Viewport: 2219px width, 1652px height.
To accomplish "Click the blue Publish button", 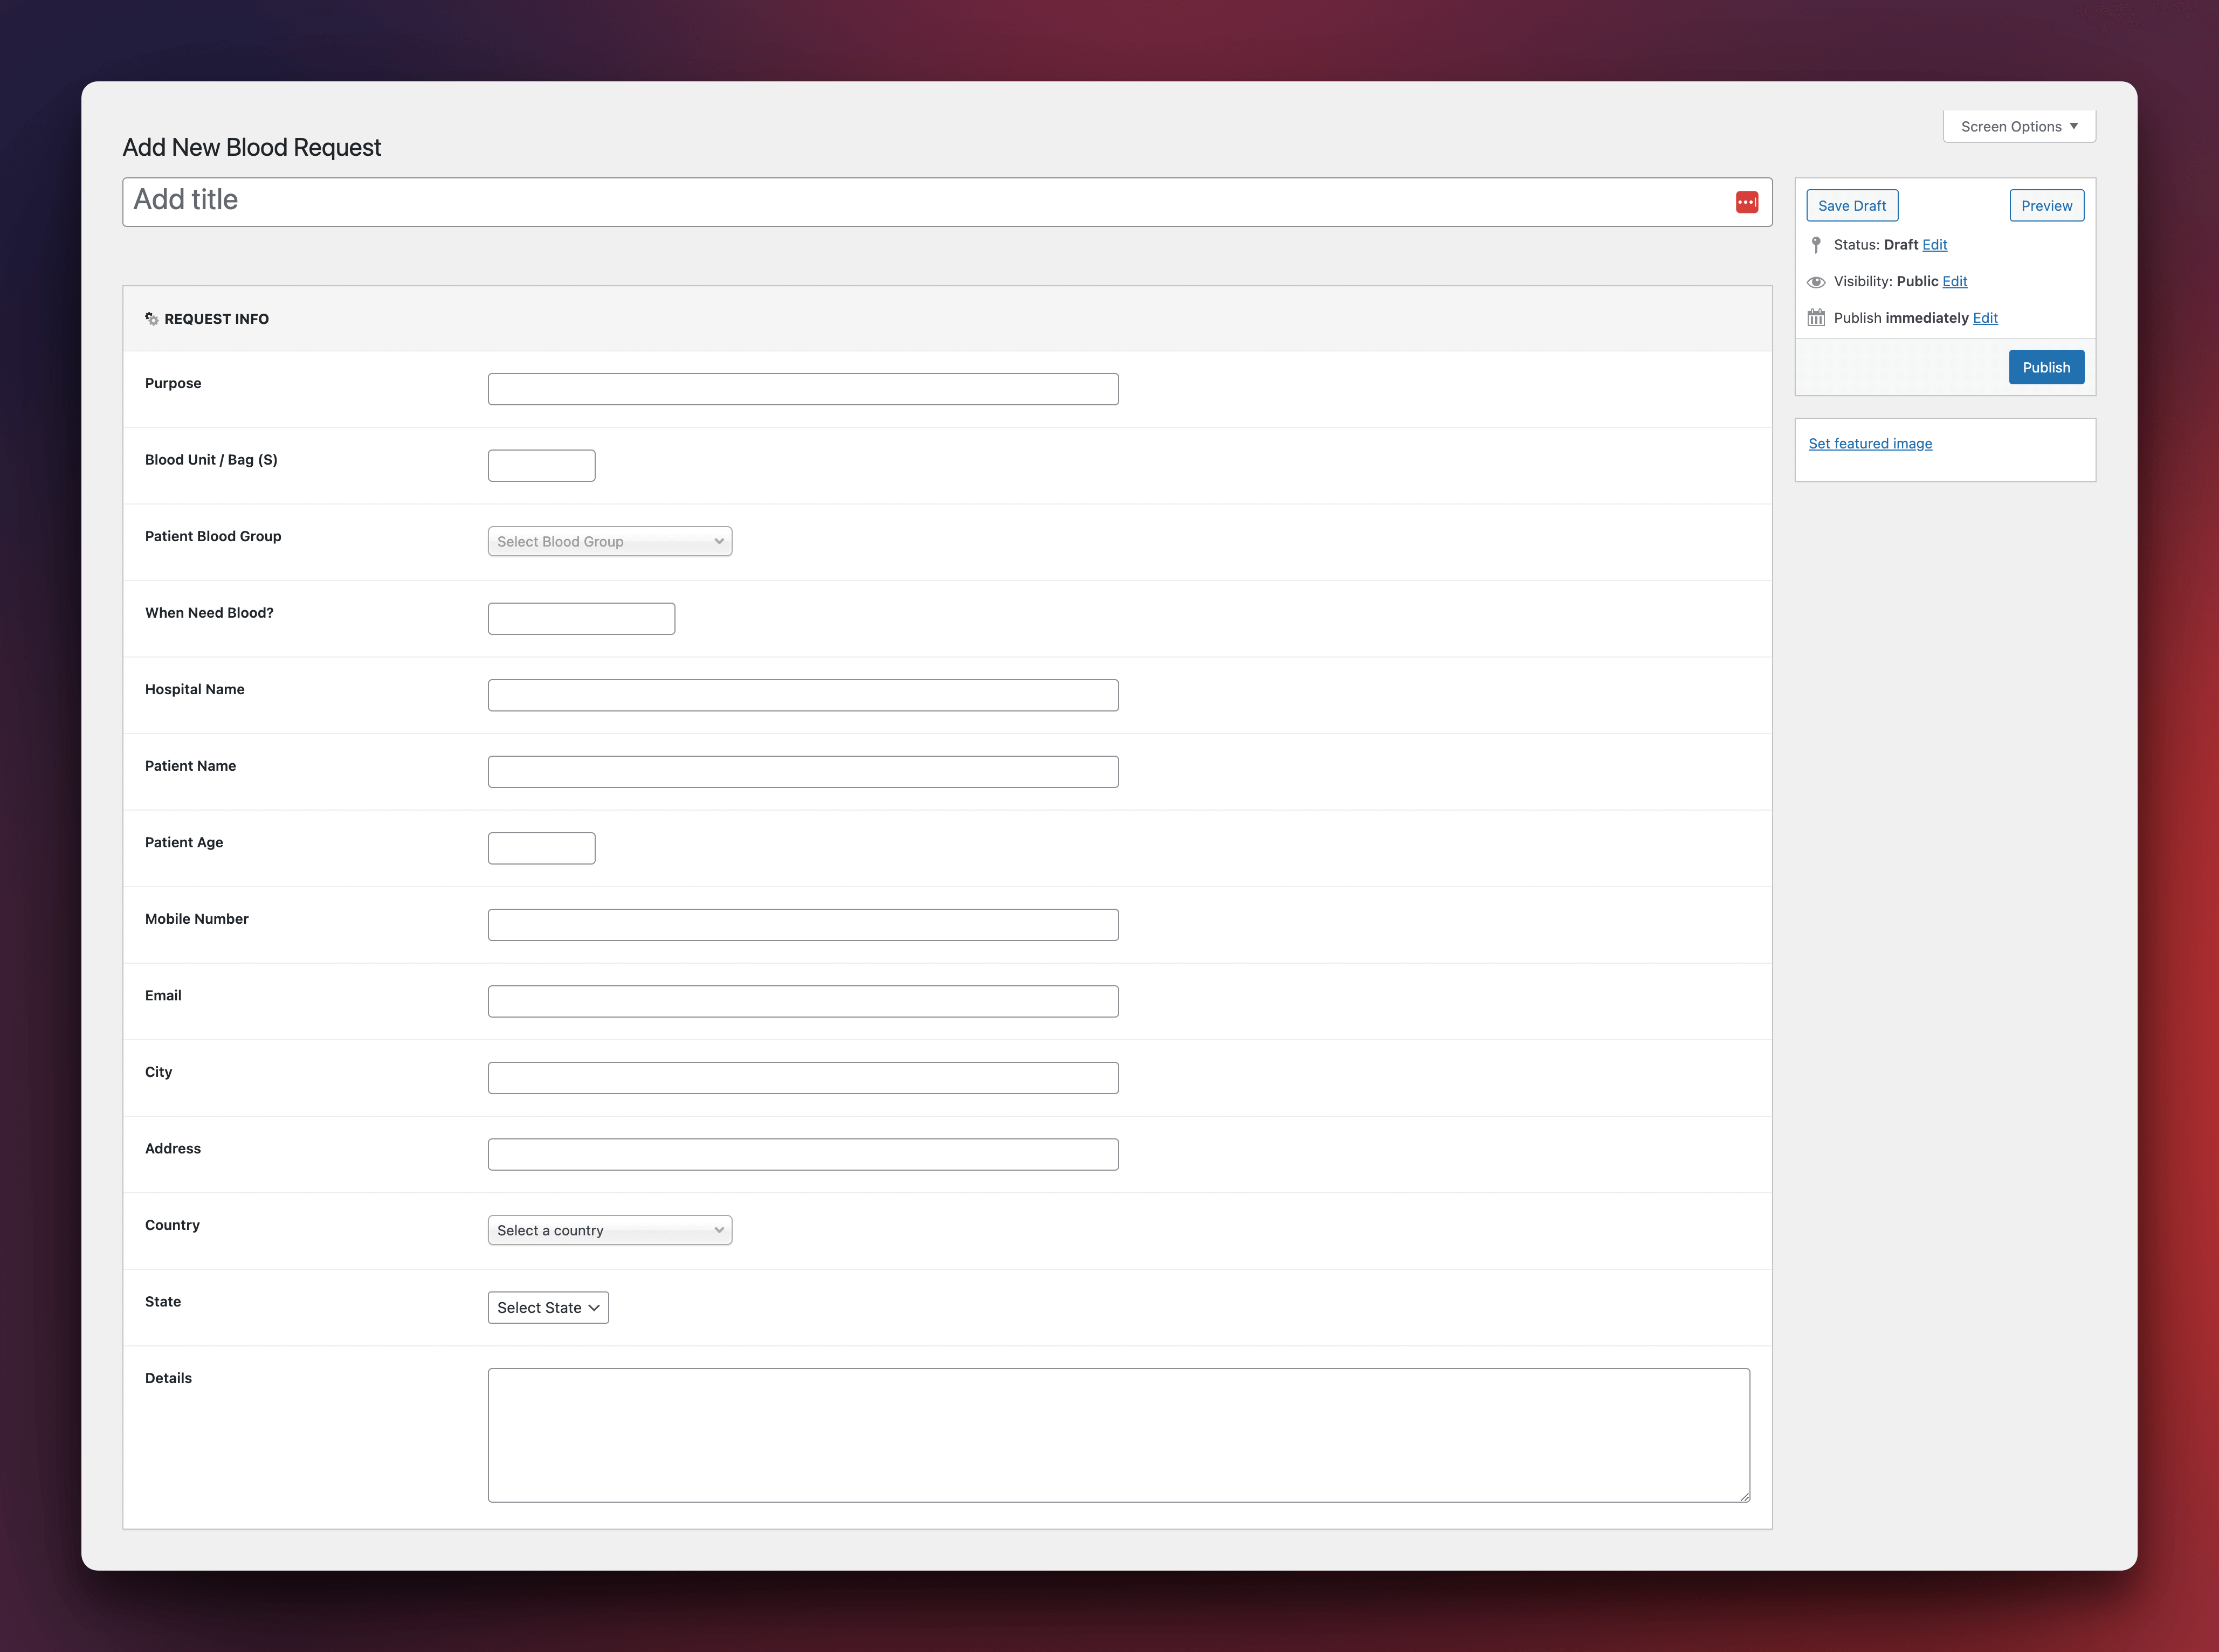I will 2046,367.
